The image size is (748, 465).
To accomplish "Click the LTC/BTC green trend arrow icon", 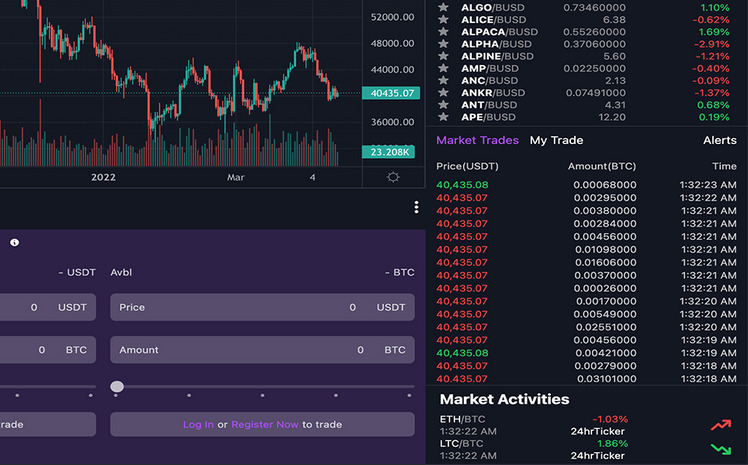I will click(721, 449).
